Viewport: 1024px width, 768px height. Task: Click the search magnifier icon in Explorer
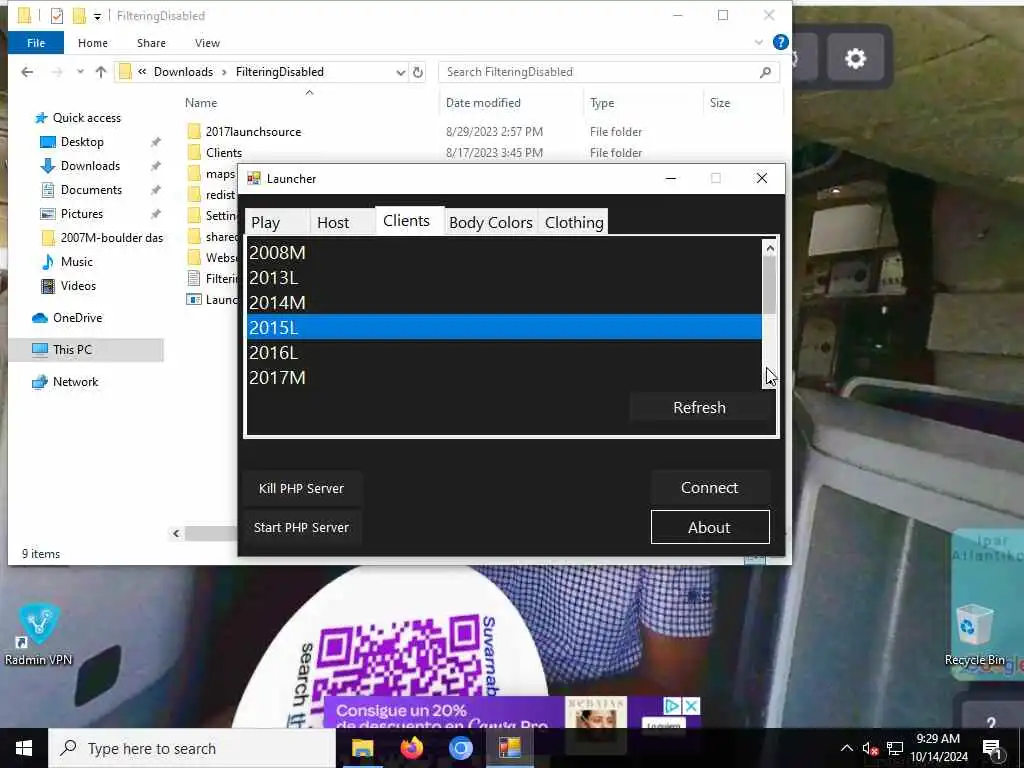[765, 72]
